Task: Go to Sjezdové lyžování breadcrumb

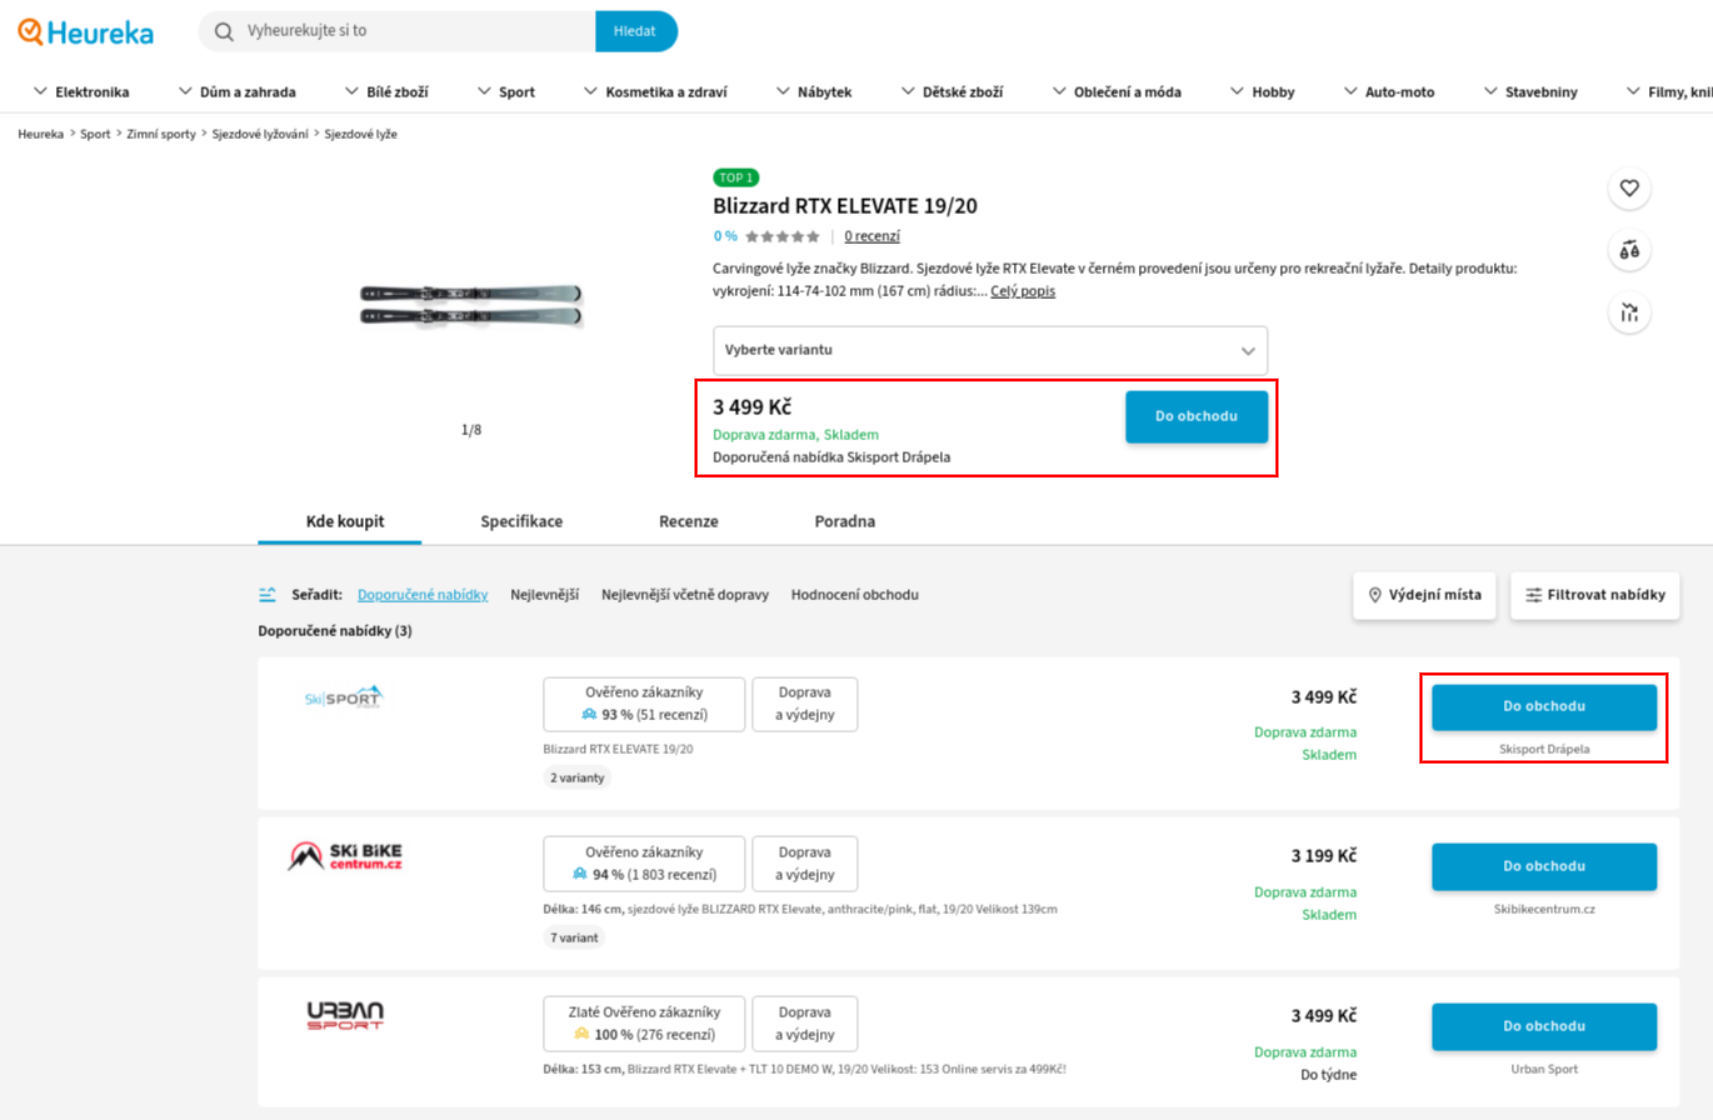Action: (x=260, y=134)
